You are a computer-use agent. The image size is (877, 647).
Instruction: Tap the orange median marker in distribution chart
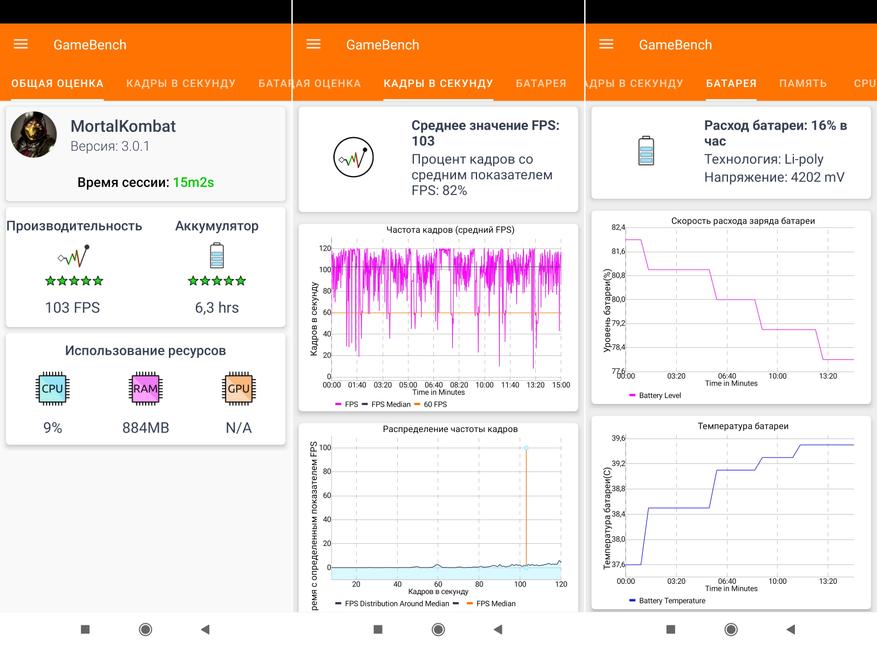coord(526,506)
